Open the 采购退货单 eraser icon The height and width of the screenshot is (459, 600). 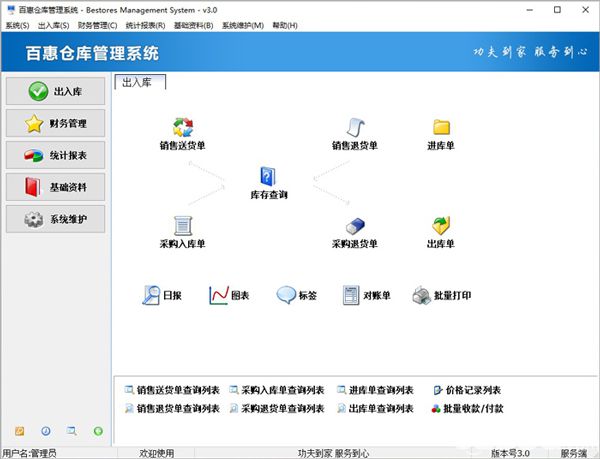(355, 226)
